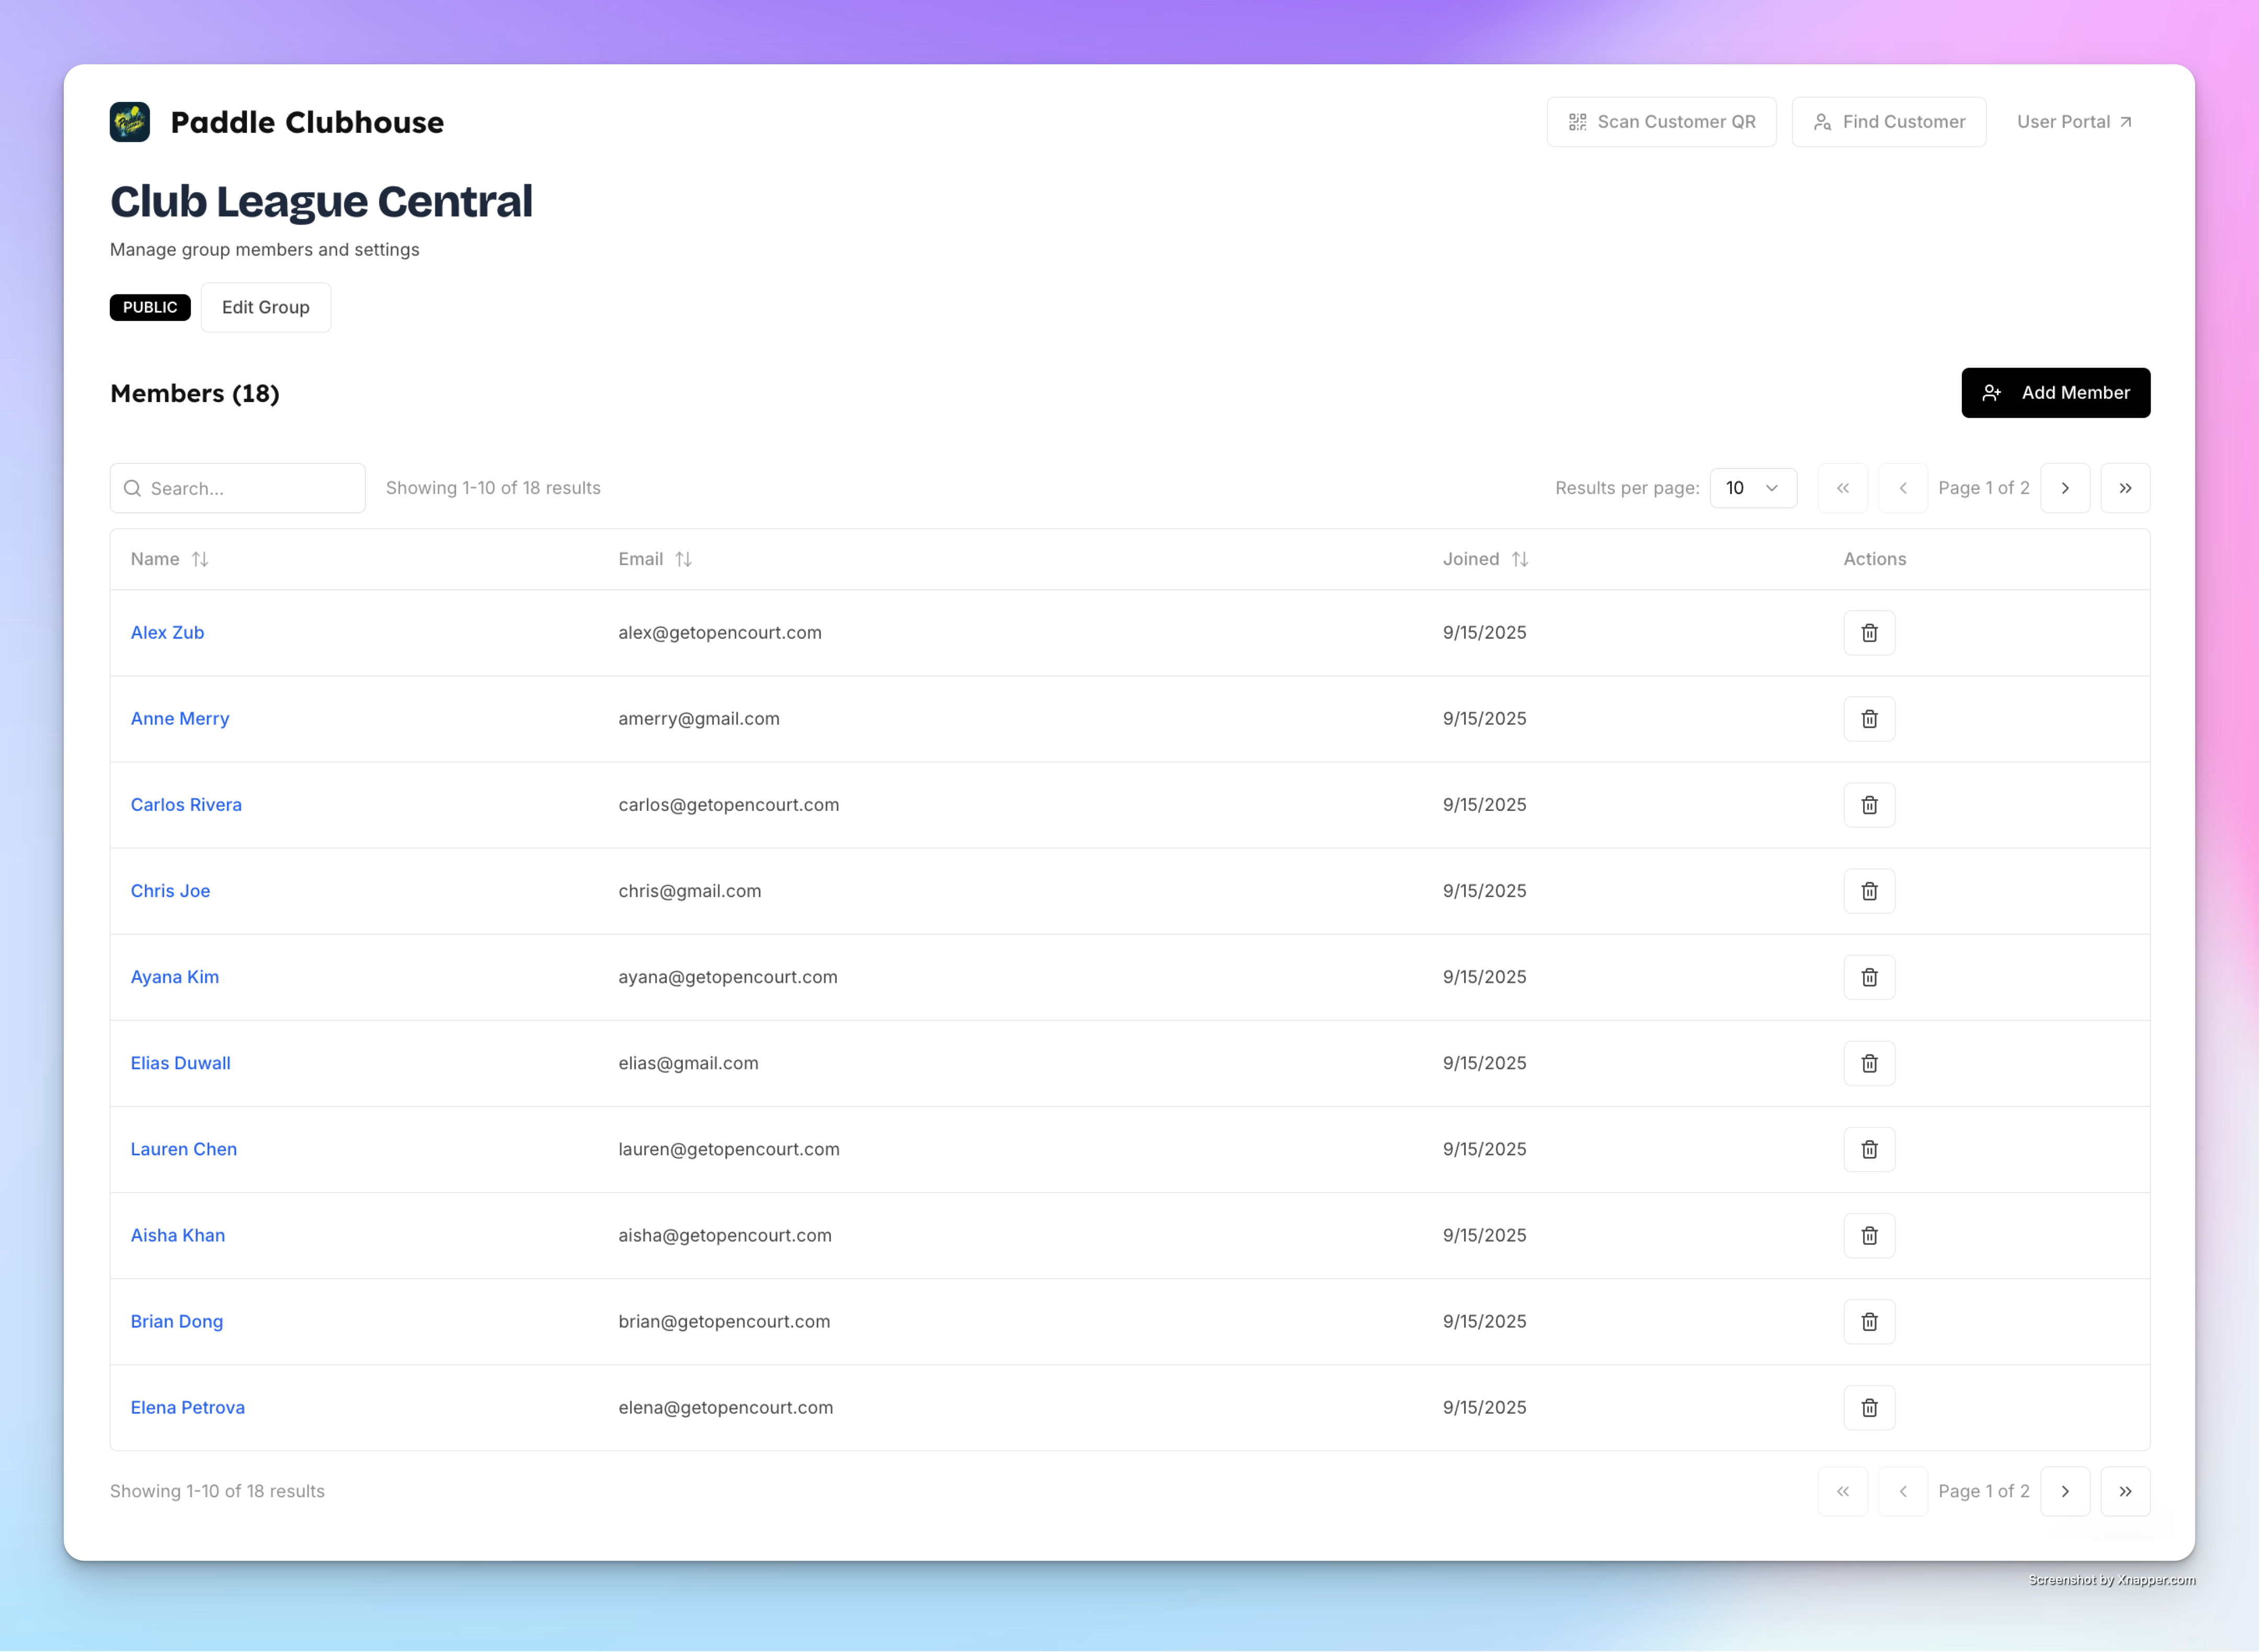The image size is (2260, 1652).
Task: Open Ayana Kim profile link
Action: tap(175, 977)
